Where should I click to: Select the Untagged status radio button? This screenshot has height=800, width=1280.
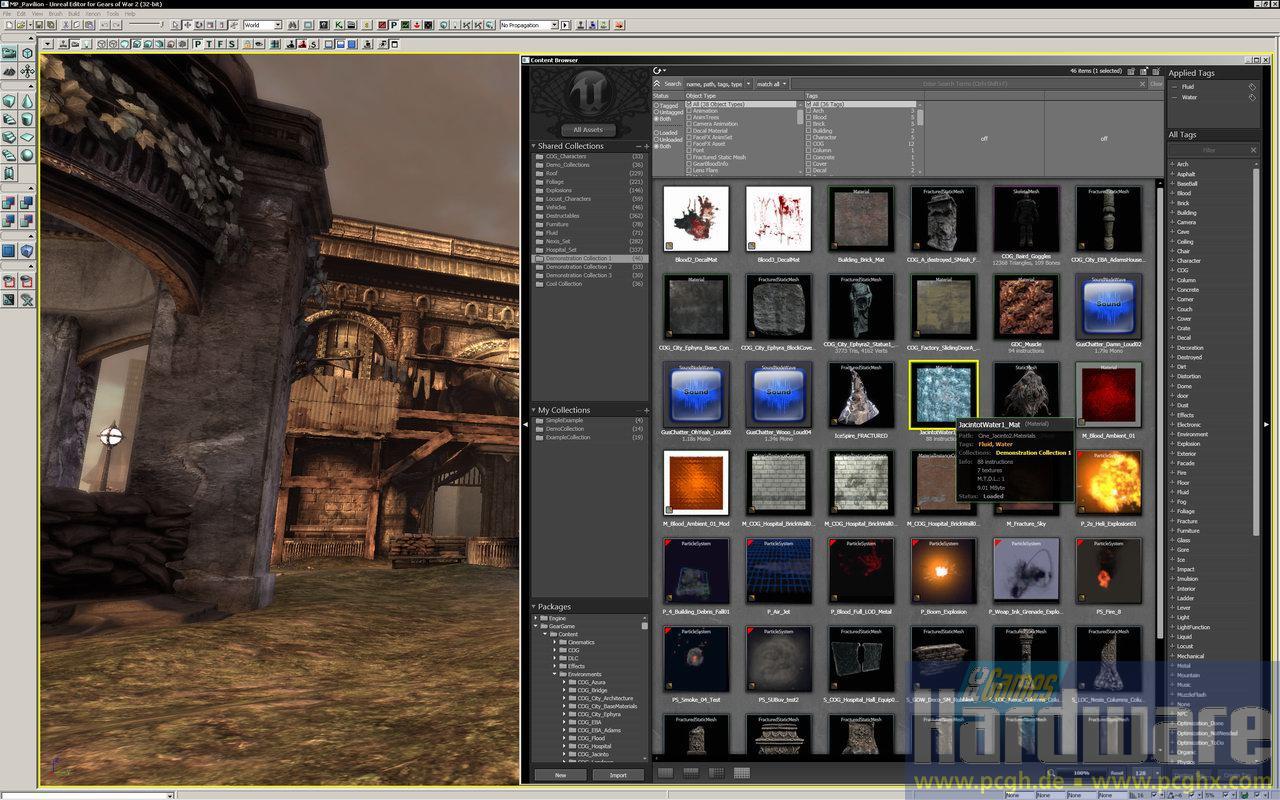(656, 112)
